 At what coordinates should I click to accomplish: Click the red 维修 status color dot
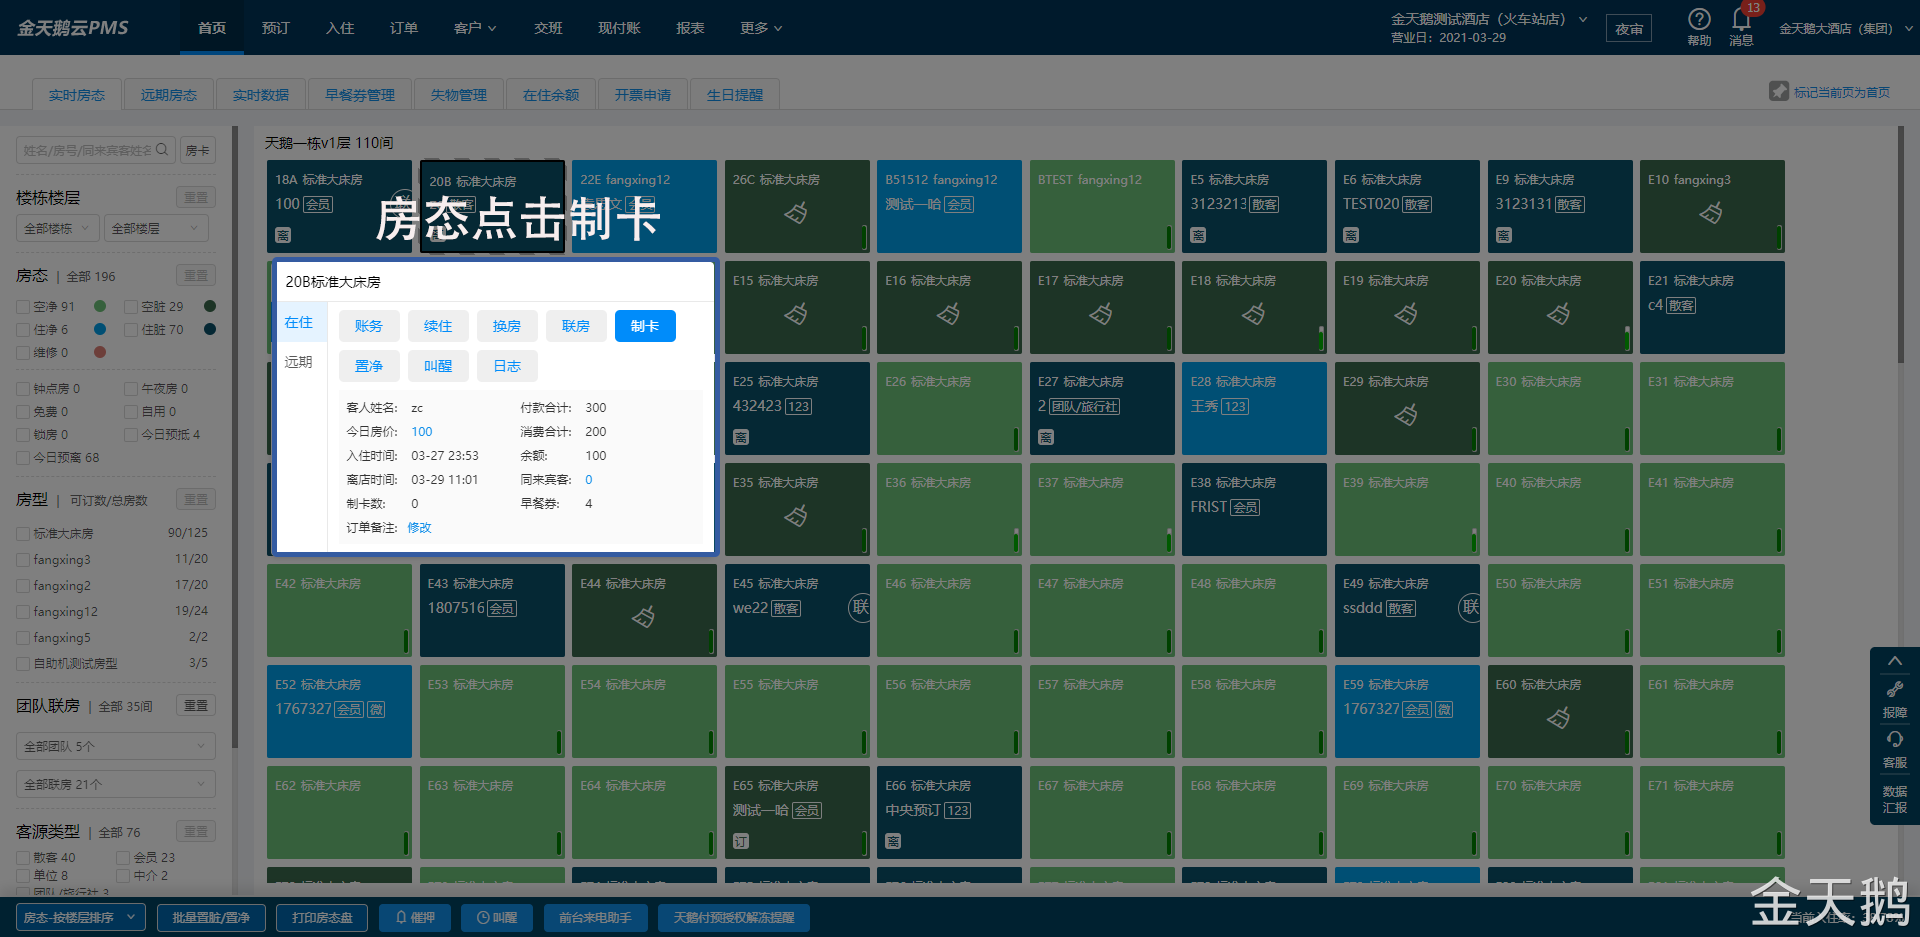point(100,352)
